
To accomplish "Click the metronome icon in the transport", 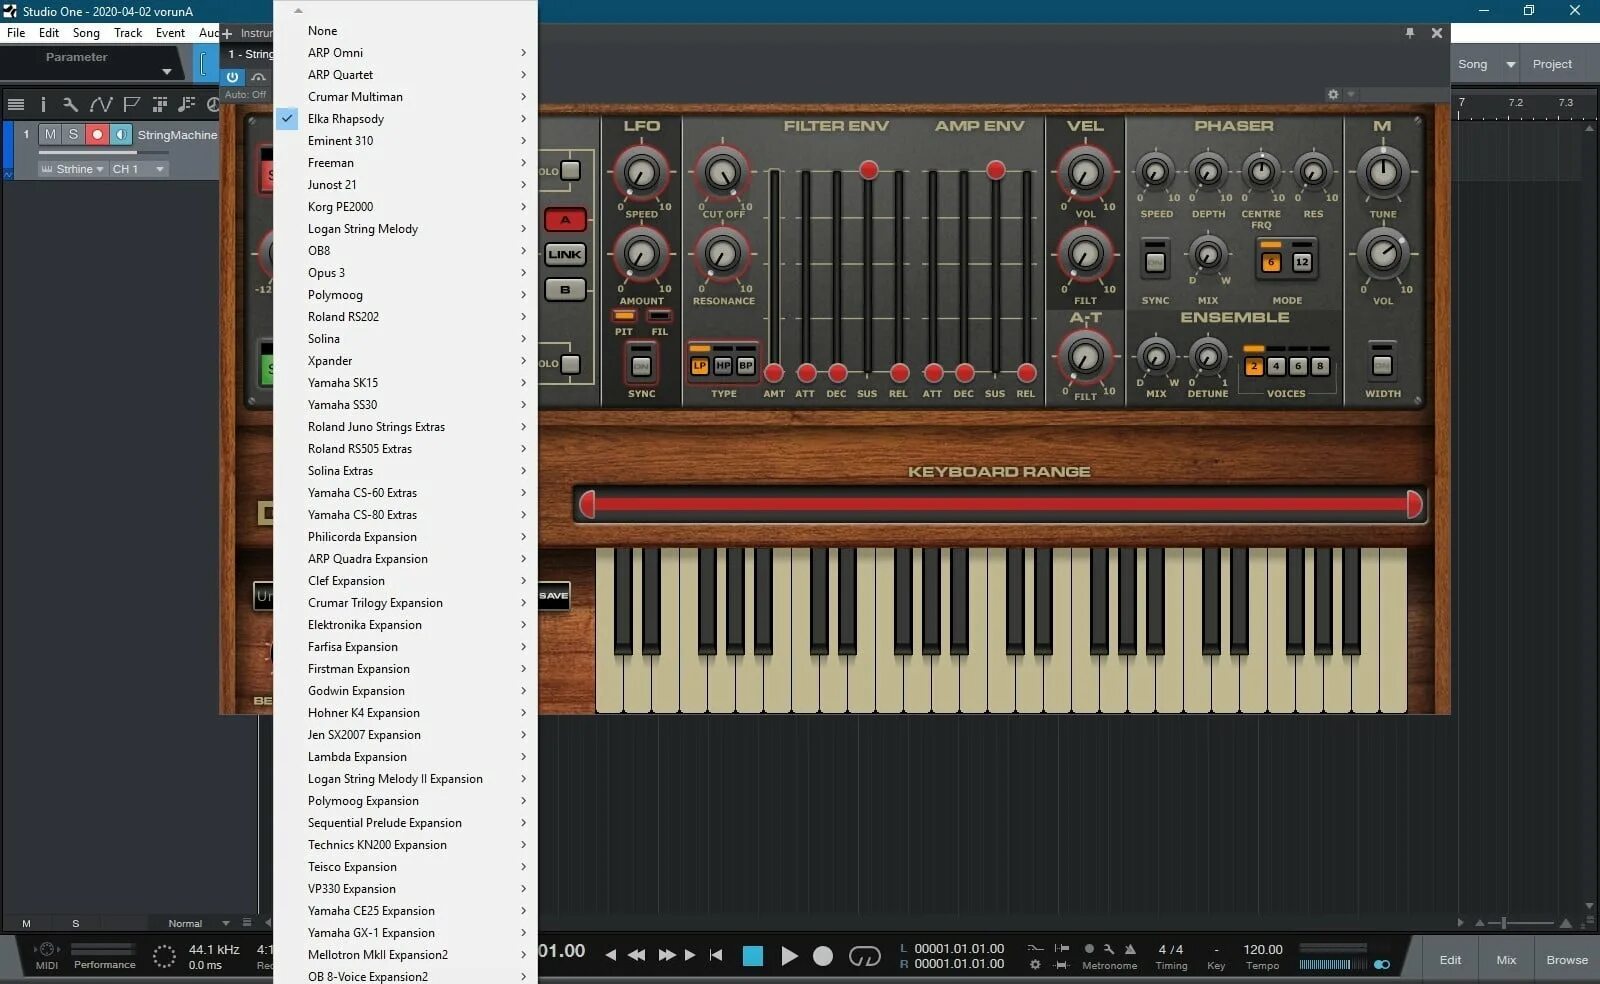I will point(1130,949).
